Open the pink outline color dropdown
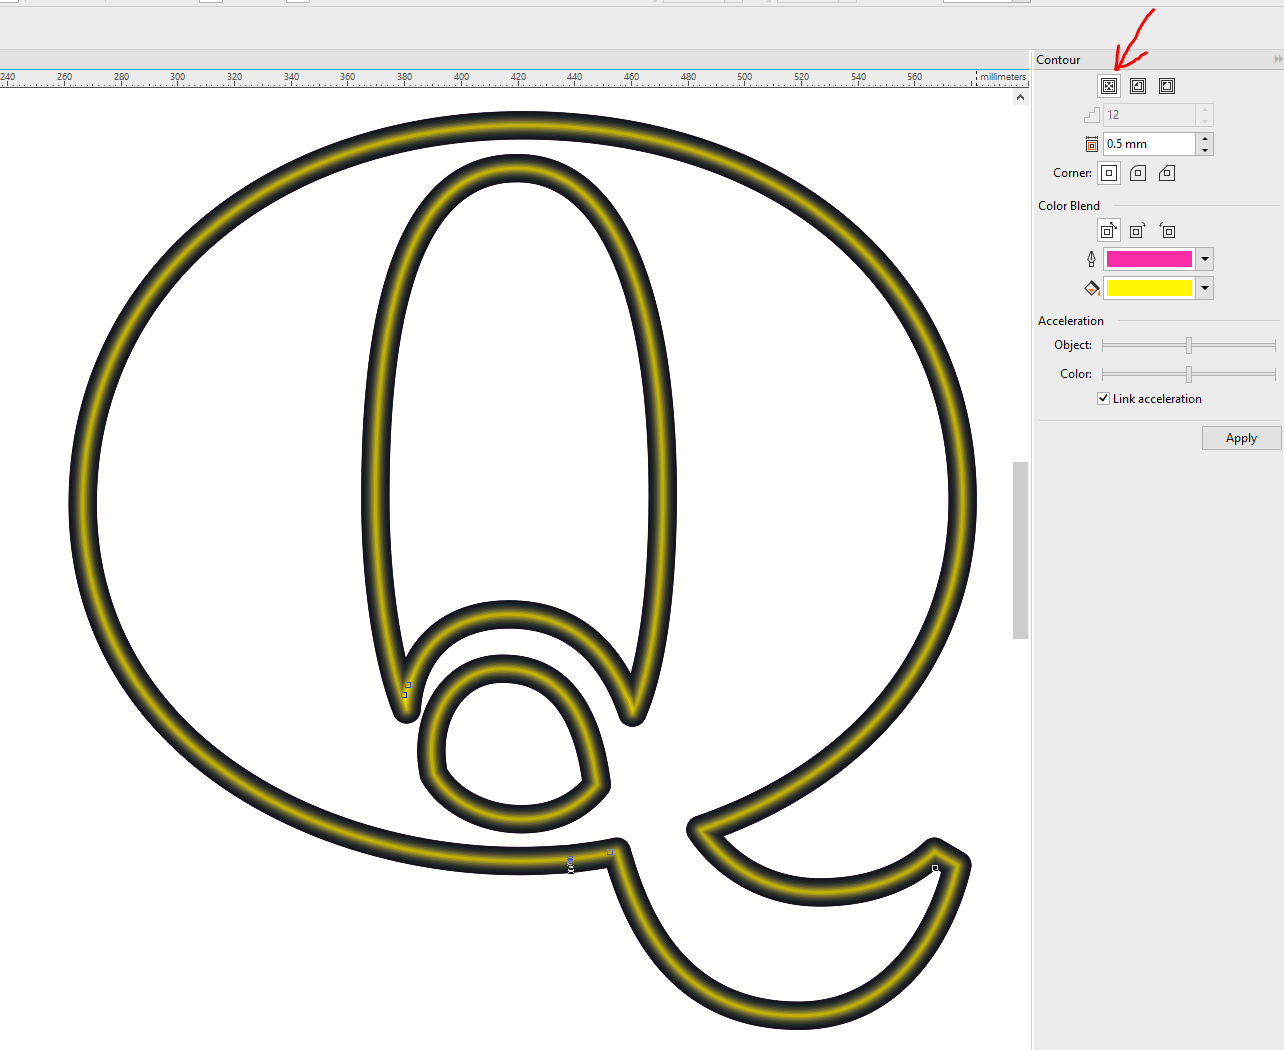This screenshot has height=1050, width=1284. (x=1205, y=259)
